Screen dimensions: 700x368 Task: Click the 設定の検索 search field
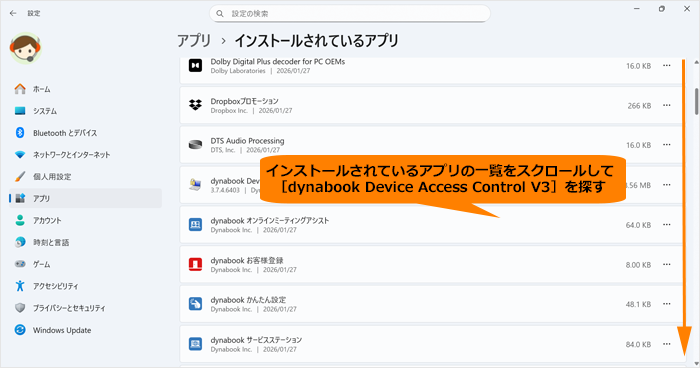tap(350, 14)
